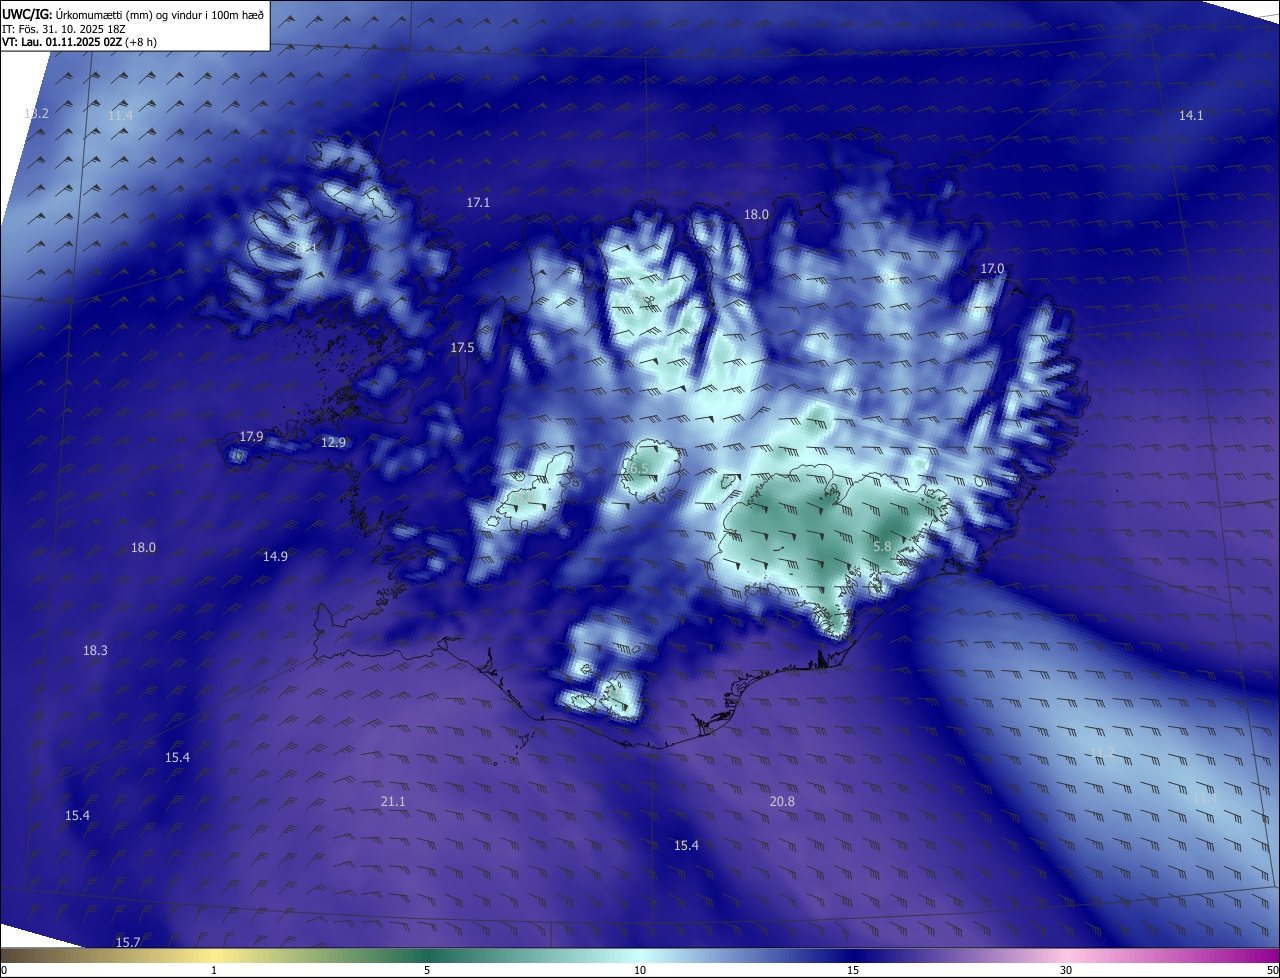Click the 21.1 value label
The width and height of the screenshot is (1280, 978).
[393, 802]
